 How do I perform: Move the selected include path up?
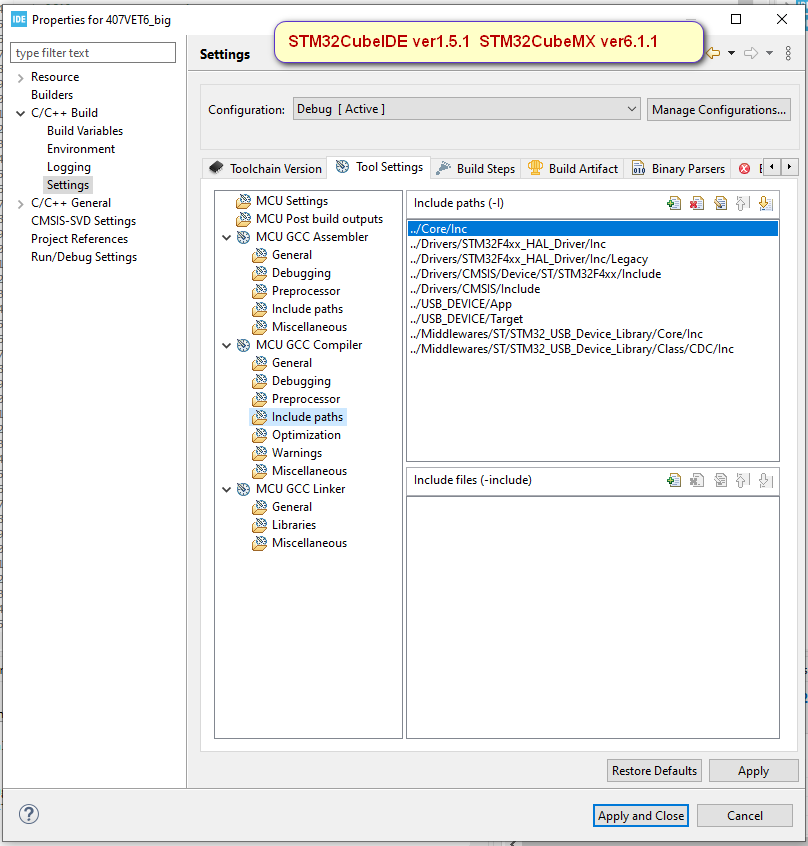tap(743, 203)
